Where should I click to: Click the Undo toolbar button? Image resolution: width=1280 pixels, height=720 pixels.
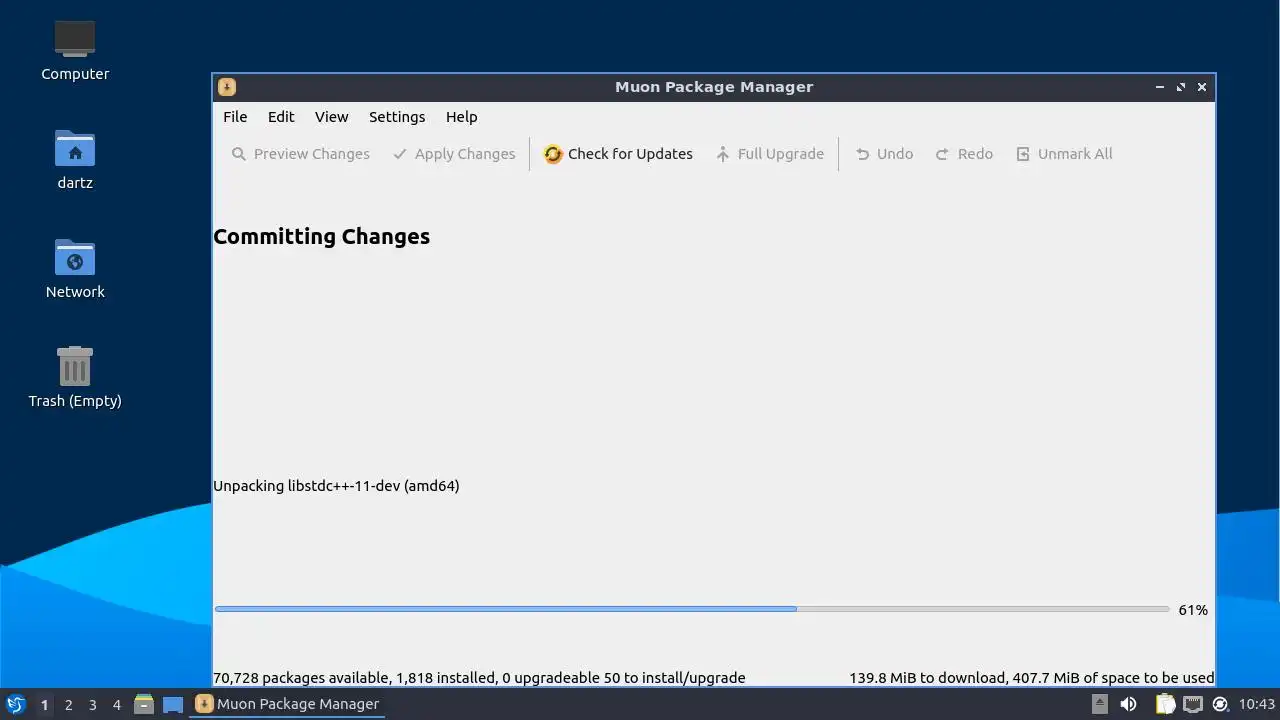point(884,154)
